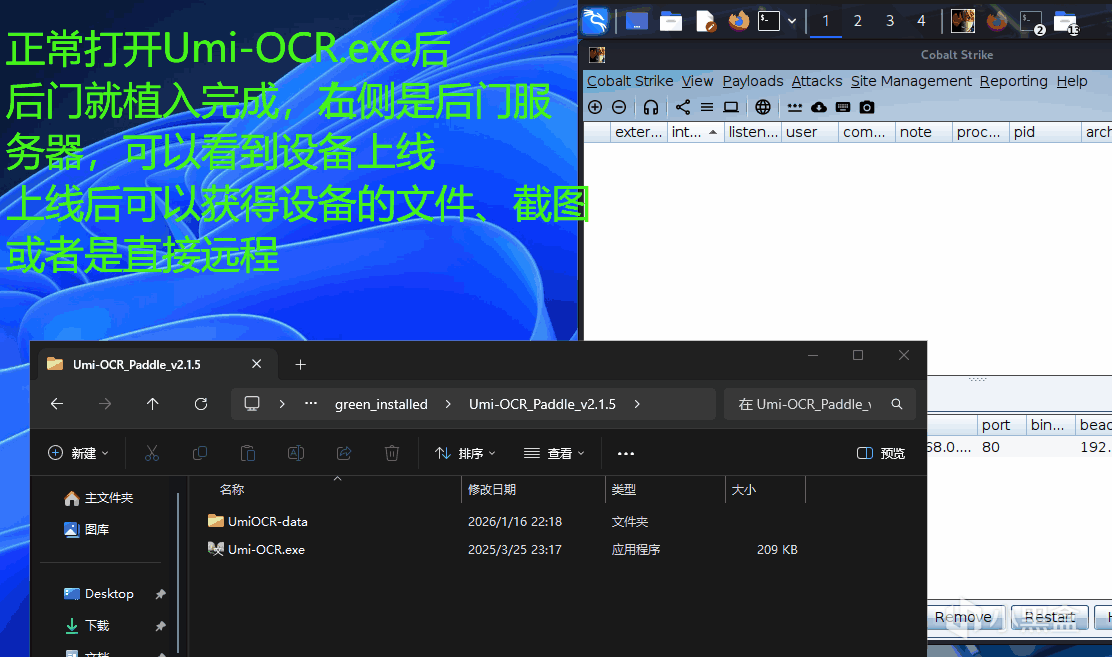Viewport: 1112px width, 657px height.
Task: Select port value 80 in listeners table
Action: pos(991,447)
